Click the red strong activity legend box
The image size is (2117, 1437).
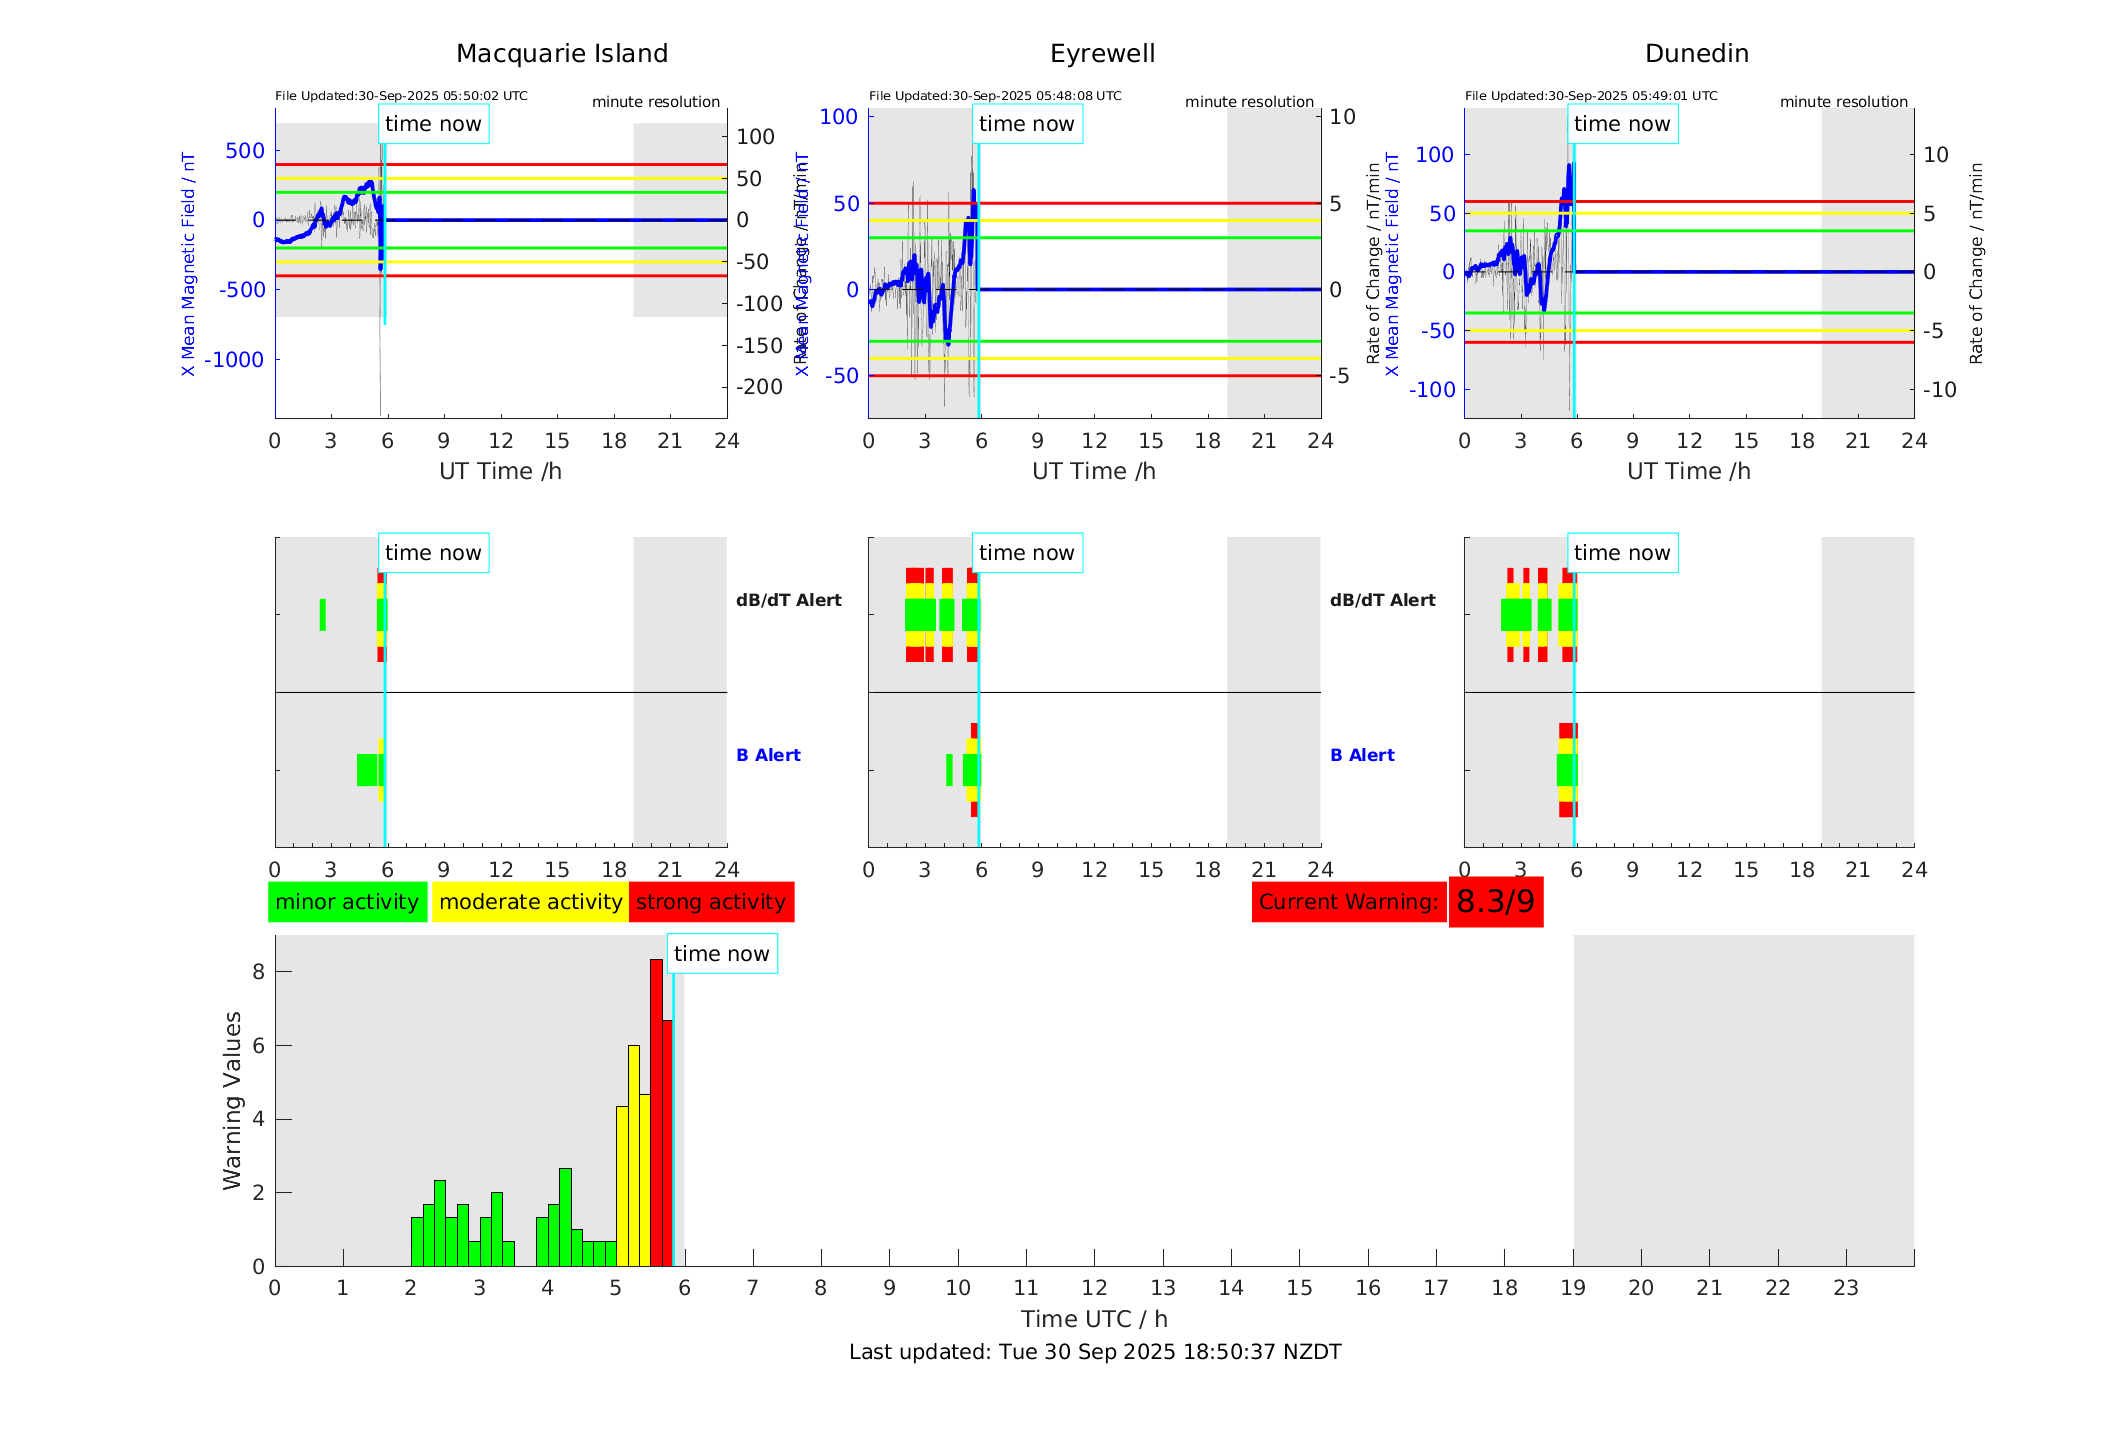tap(711, 902)
